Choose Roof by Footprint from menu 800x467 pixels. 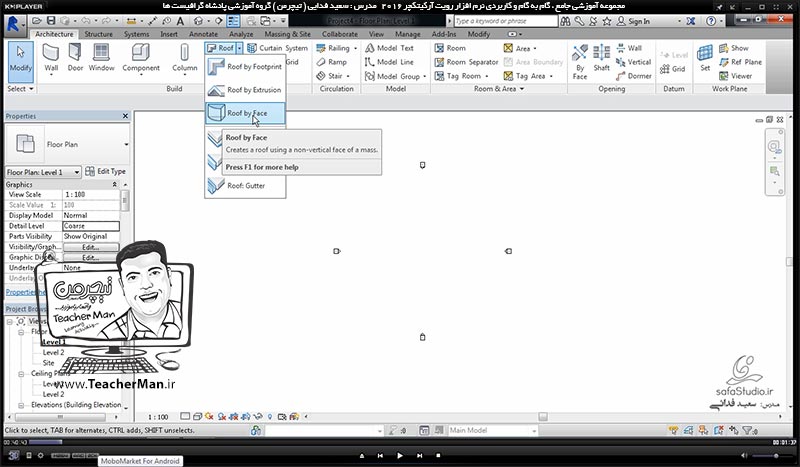tap(245, 67)
